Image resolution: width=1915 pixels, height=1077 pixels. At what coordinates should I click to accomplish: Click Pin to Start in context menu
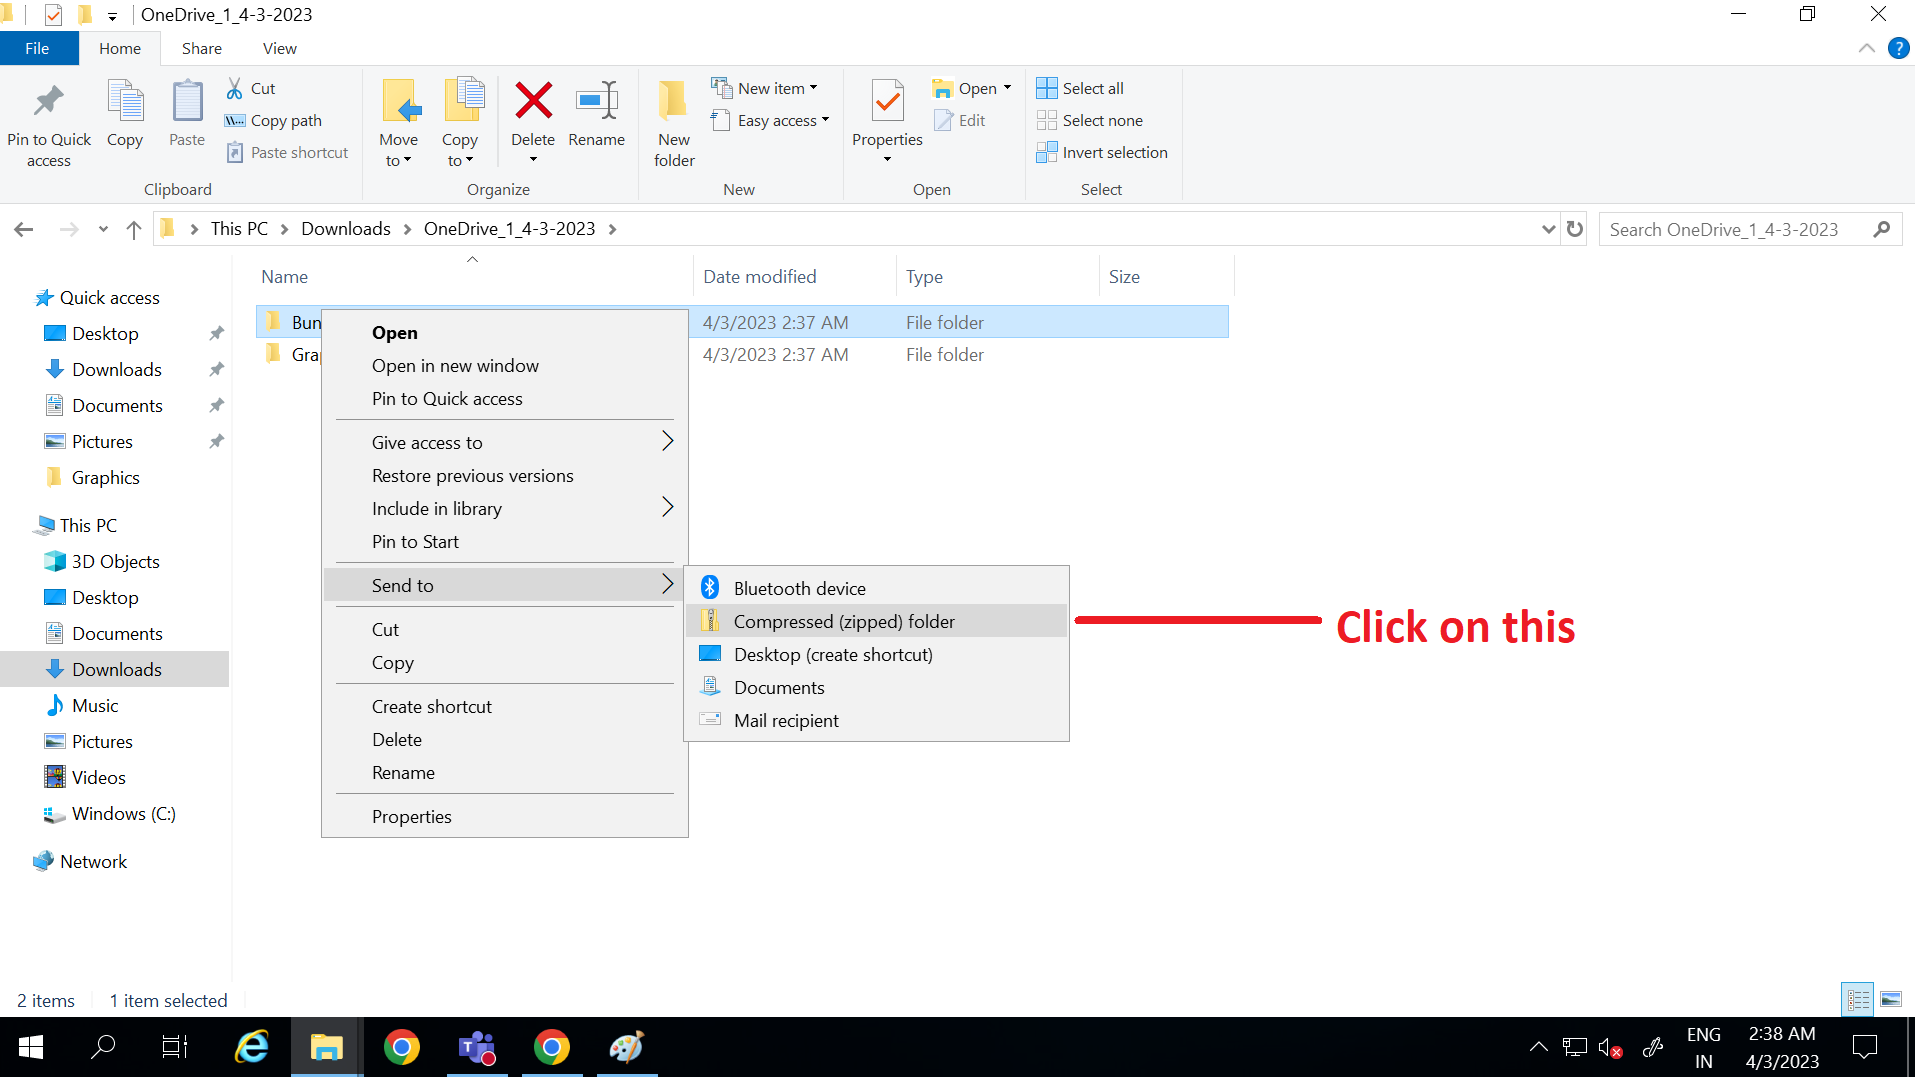coord(505,541)
